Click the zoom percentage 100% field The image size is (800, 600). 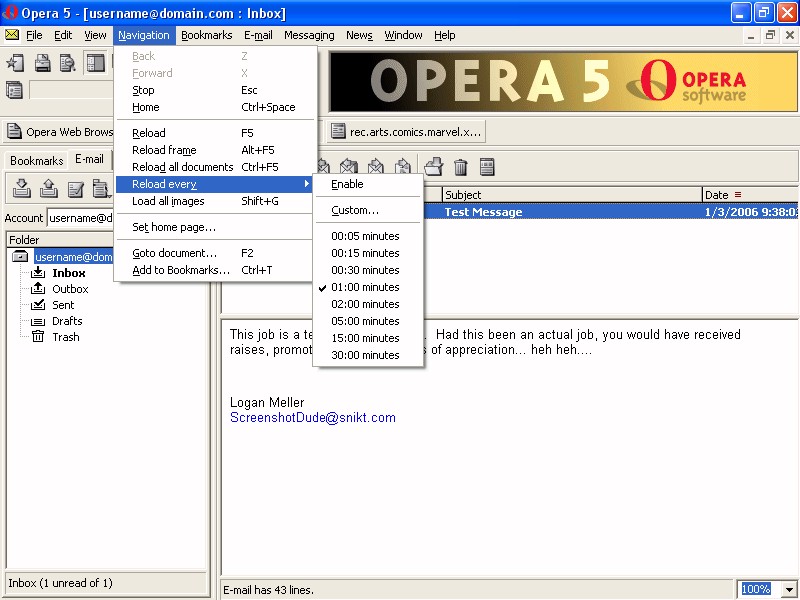(x=759, y=589)
